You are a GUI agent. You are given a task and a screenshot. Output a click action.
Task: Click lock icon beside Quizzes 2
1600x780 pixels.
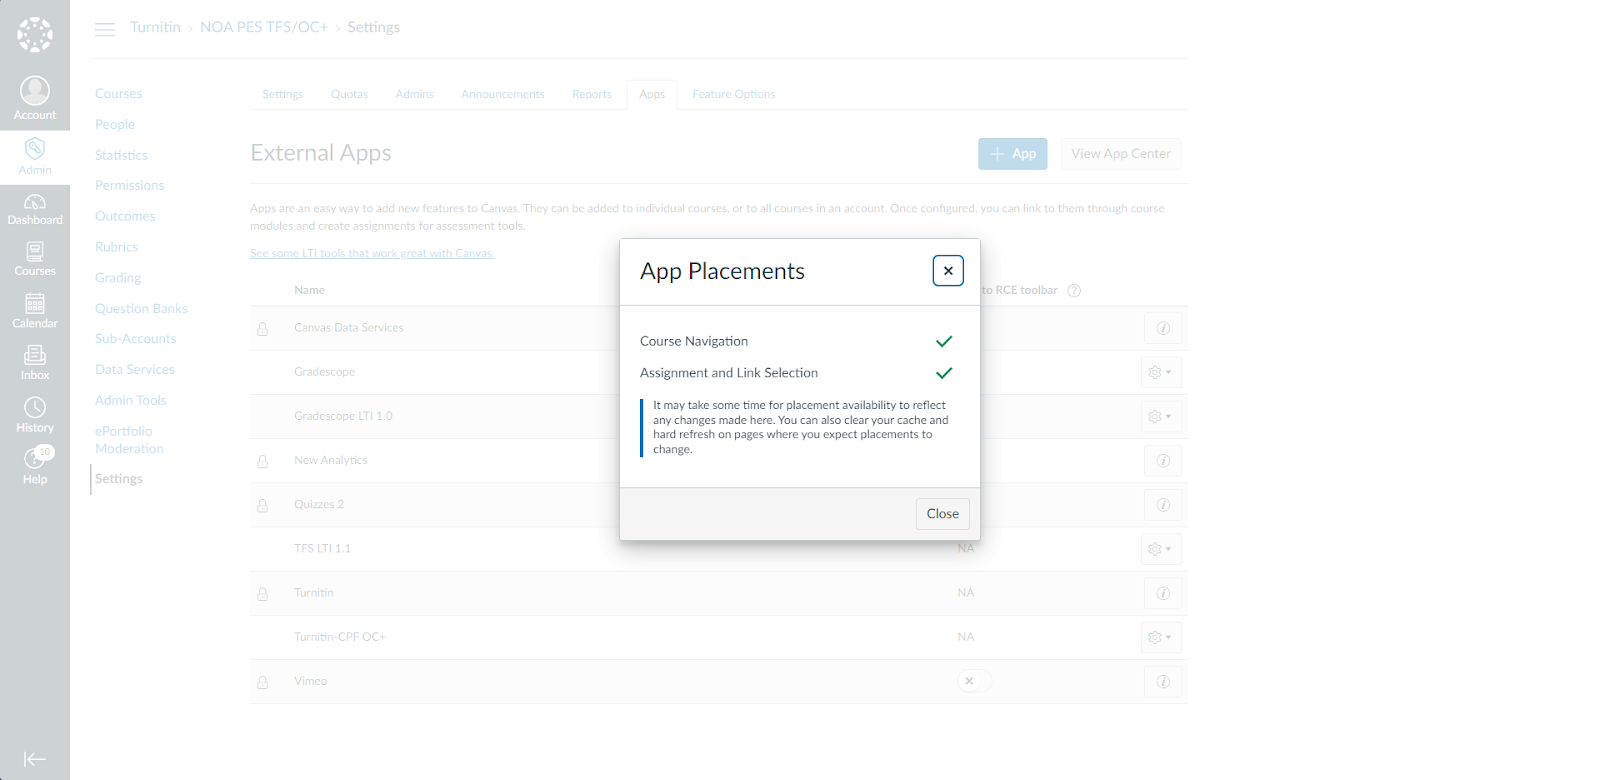click(263, 505)
